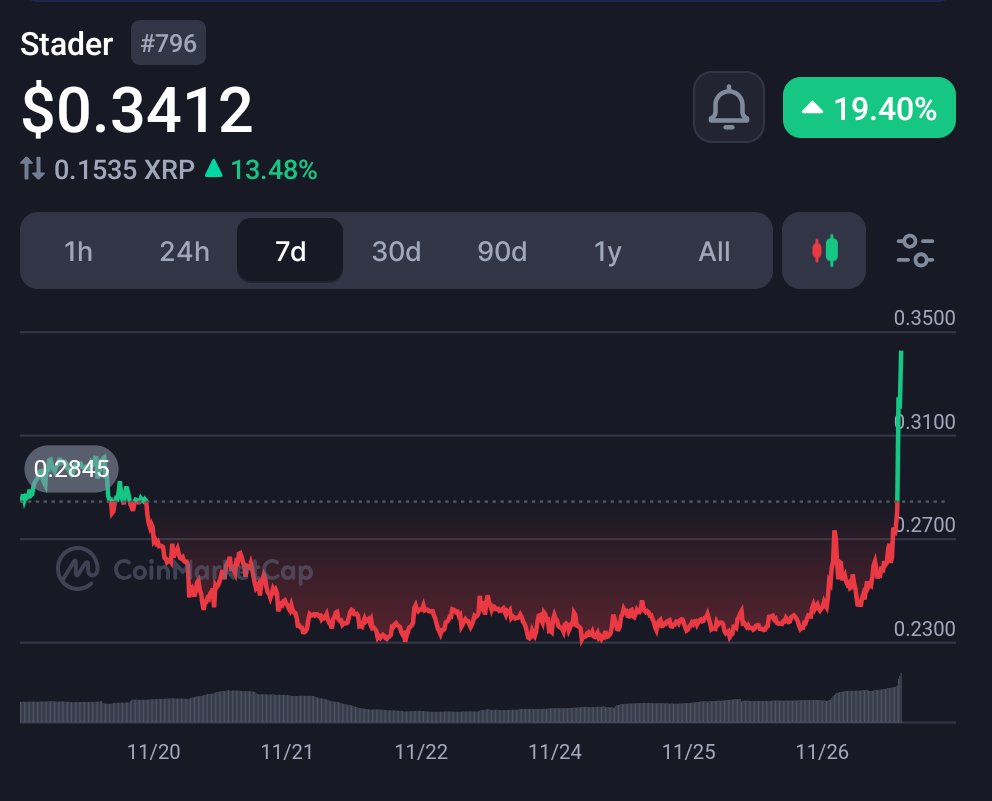Tap the green price spike on chart
The image size is (992, 801).
click(x=899, y=426)
